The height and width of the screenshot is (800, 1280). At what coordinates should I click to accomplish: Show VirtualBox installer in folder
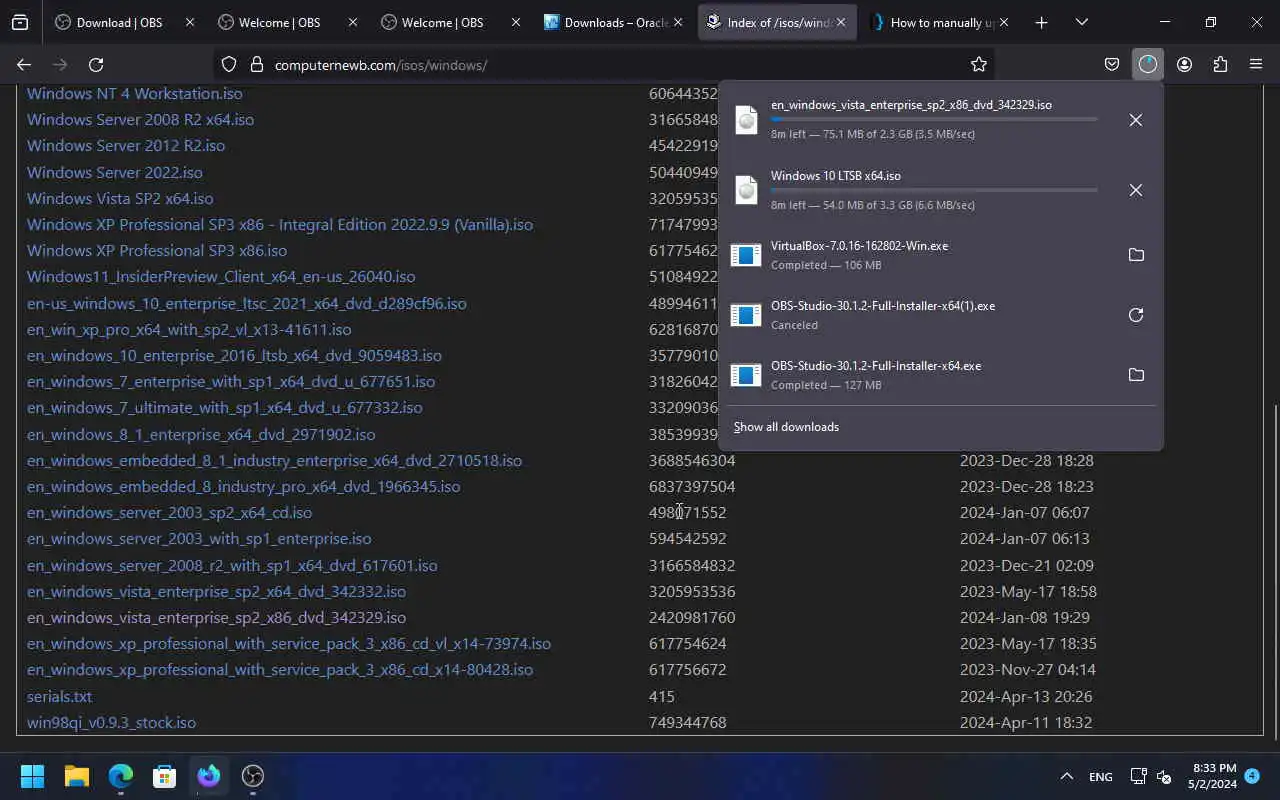(1136, 255)
